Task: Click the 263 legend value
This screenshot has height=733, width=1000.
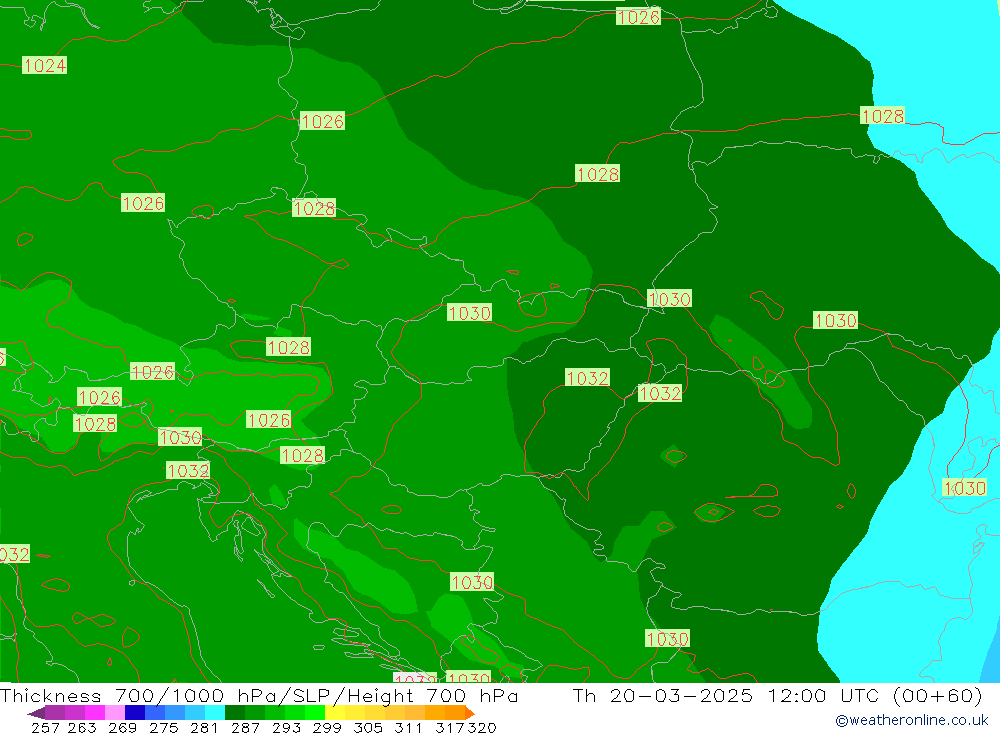Action: click(x=82, y=727)
